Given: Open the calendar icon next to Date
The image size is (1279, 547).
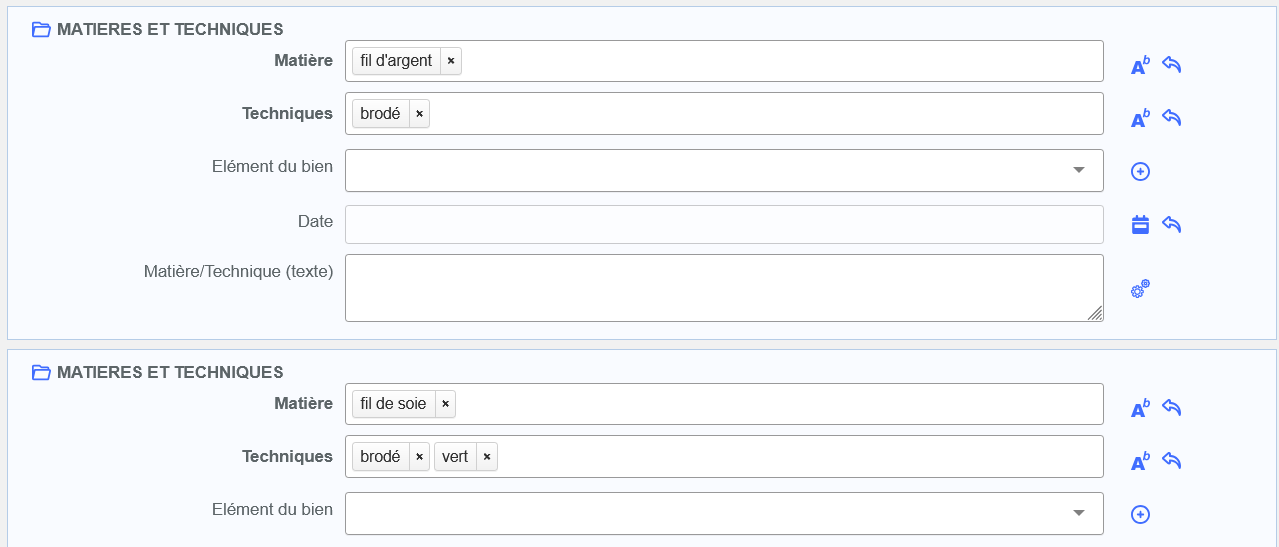Looking at the screenshot, I should point(1140,224).
